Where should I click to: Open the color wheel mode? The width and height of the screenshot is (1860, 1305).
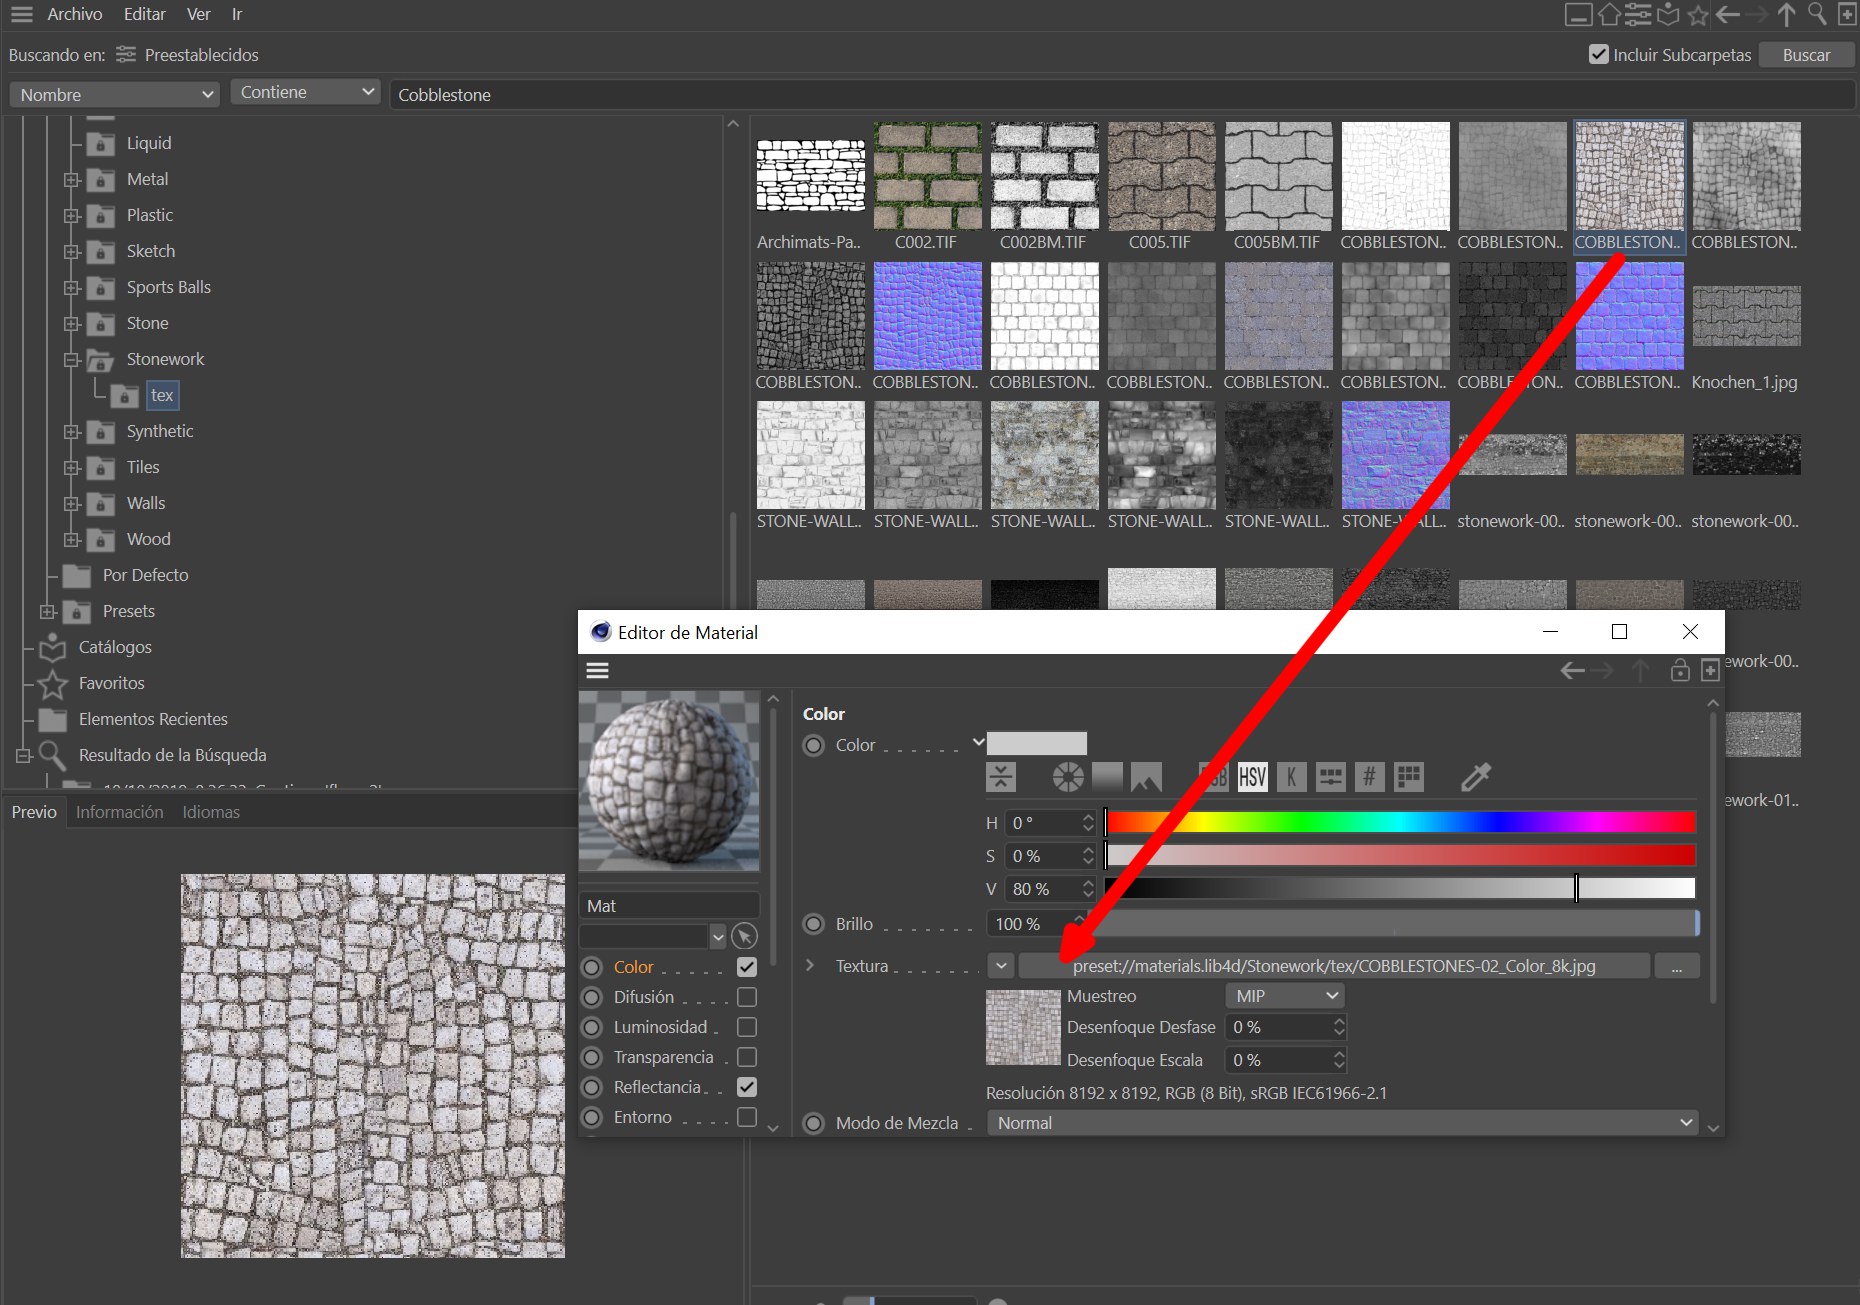(1067, 777)
